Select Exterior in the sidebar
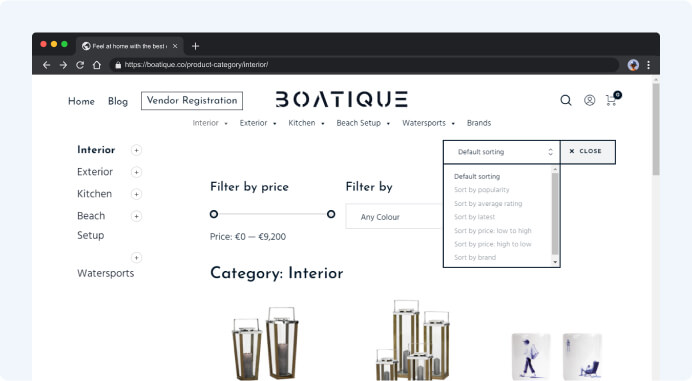Screen dimensions: 692x381 [95, 172]
